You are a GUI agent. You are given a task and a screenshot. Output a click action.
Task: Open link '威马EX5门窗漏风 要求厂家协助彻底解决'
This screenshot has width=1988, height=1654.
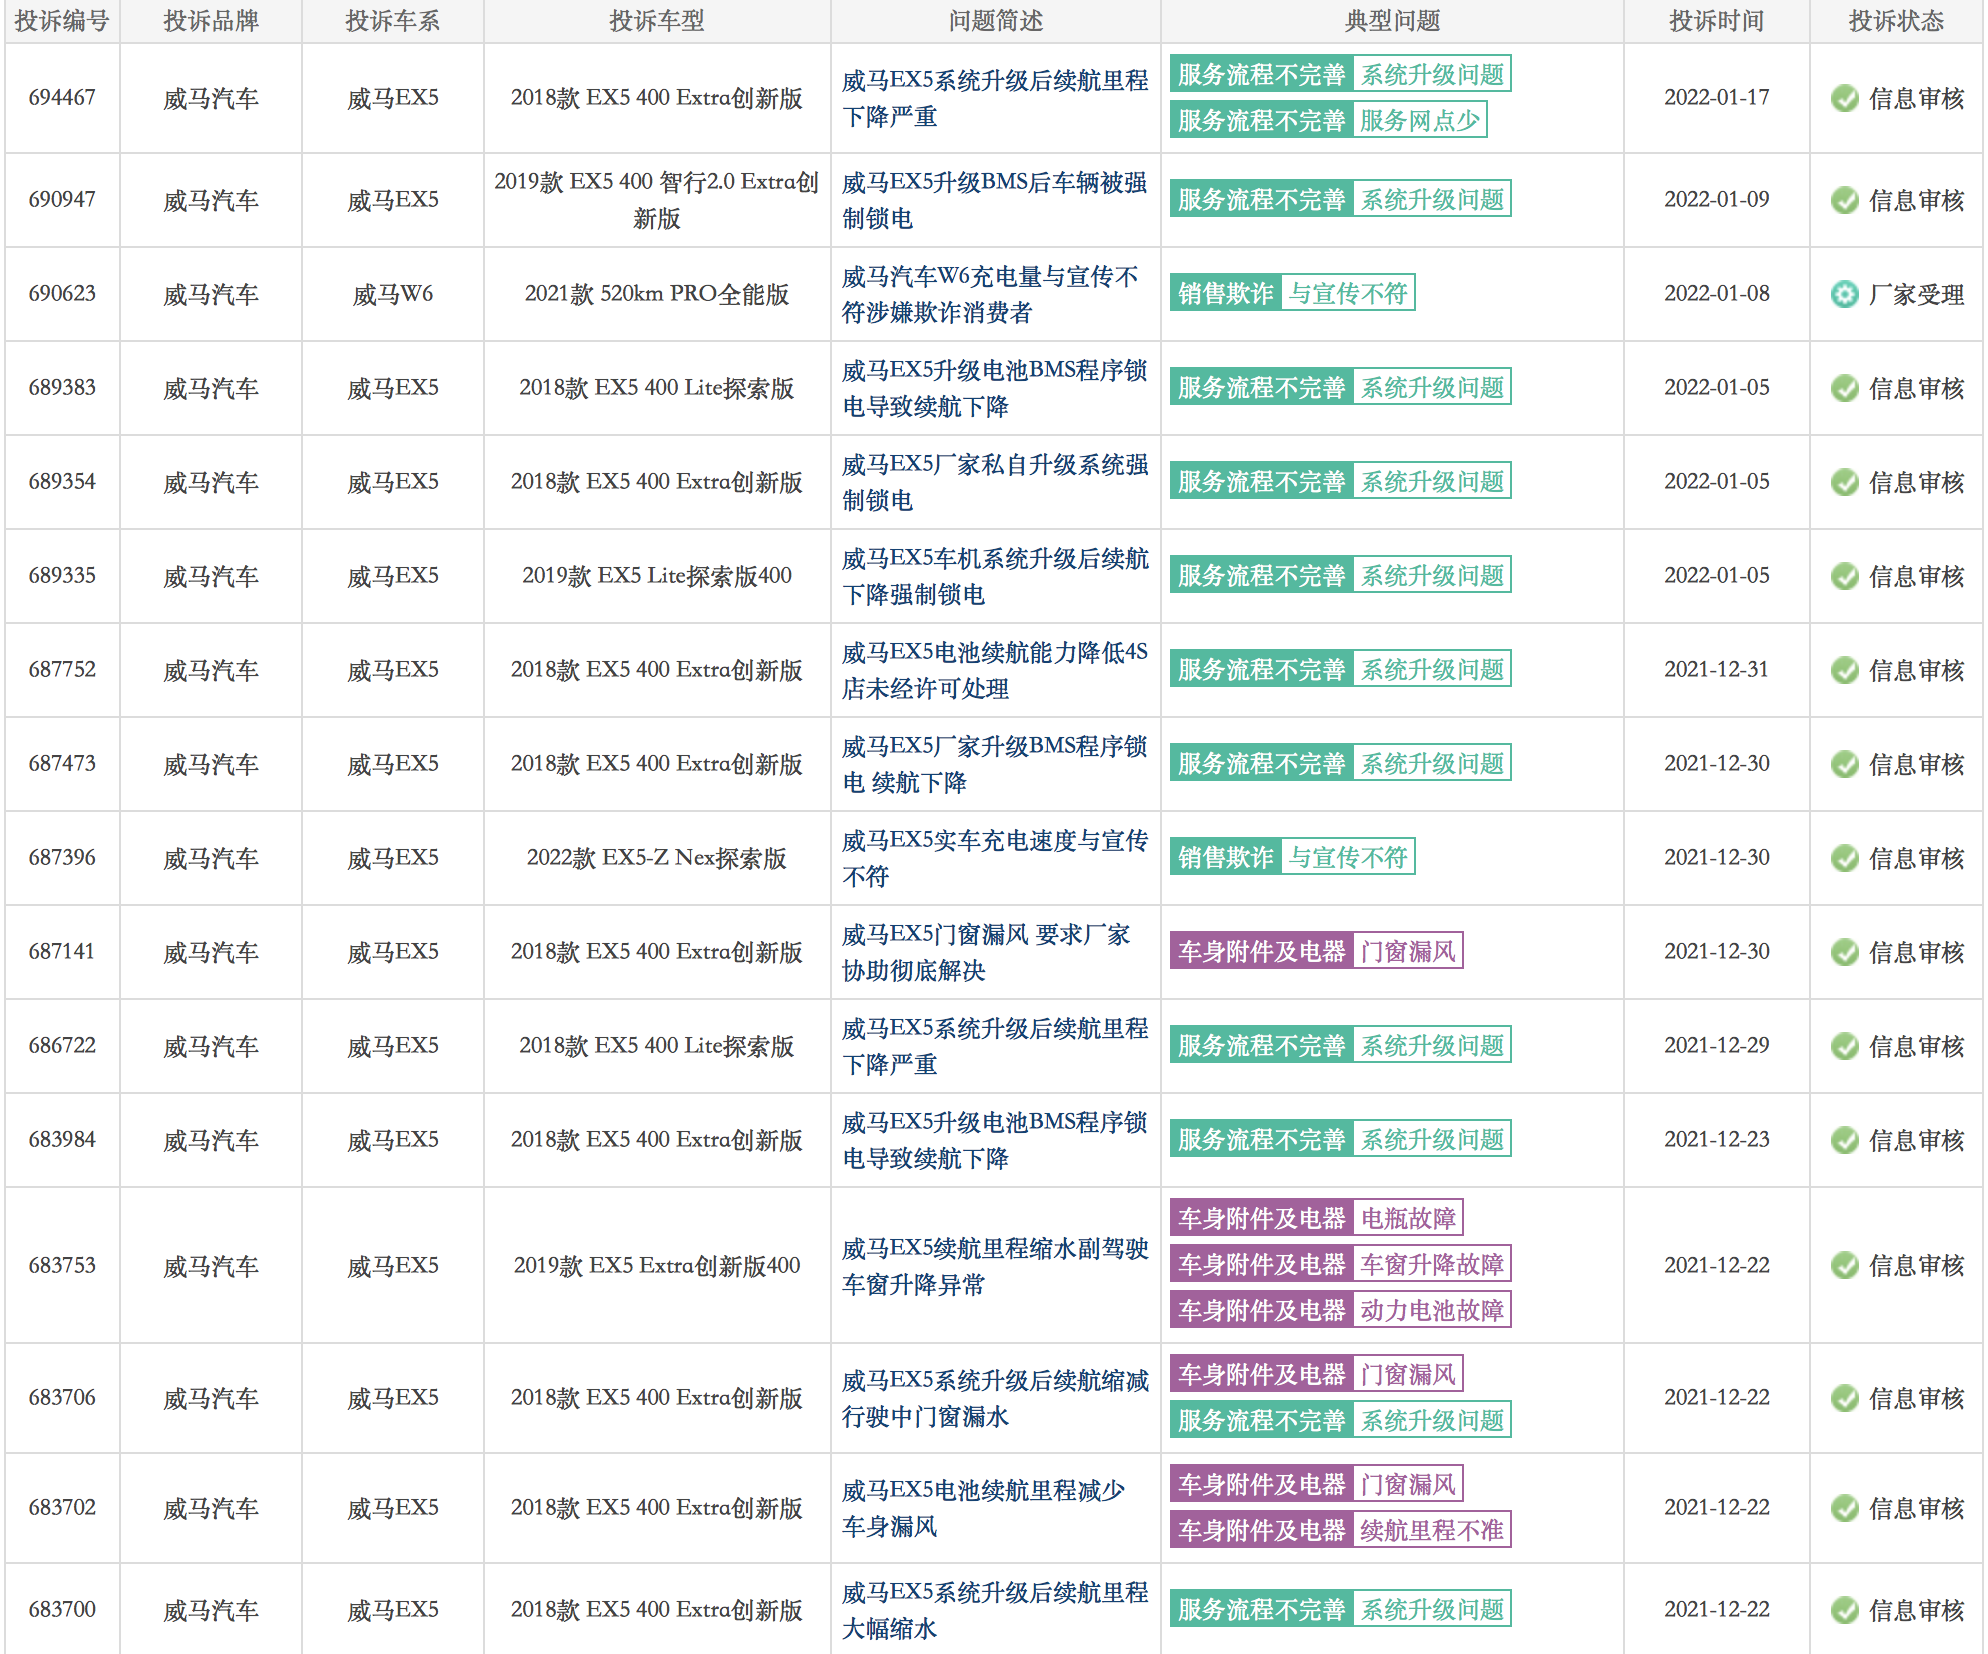pos(986,952)
